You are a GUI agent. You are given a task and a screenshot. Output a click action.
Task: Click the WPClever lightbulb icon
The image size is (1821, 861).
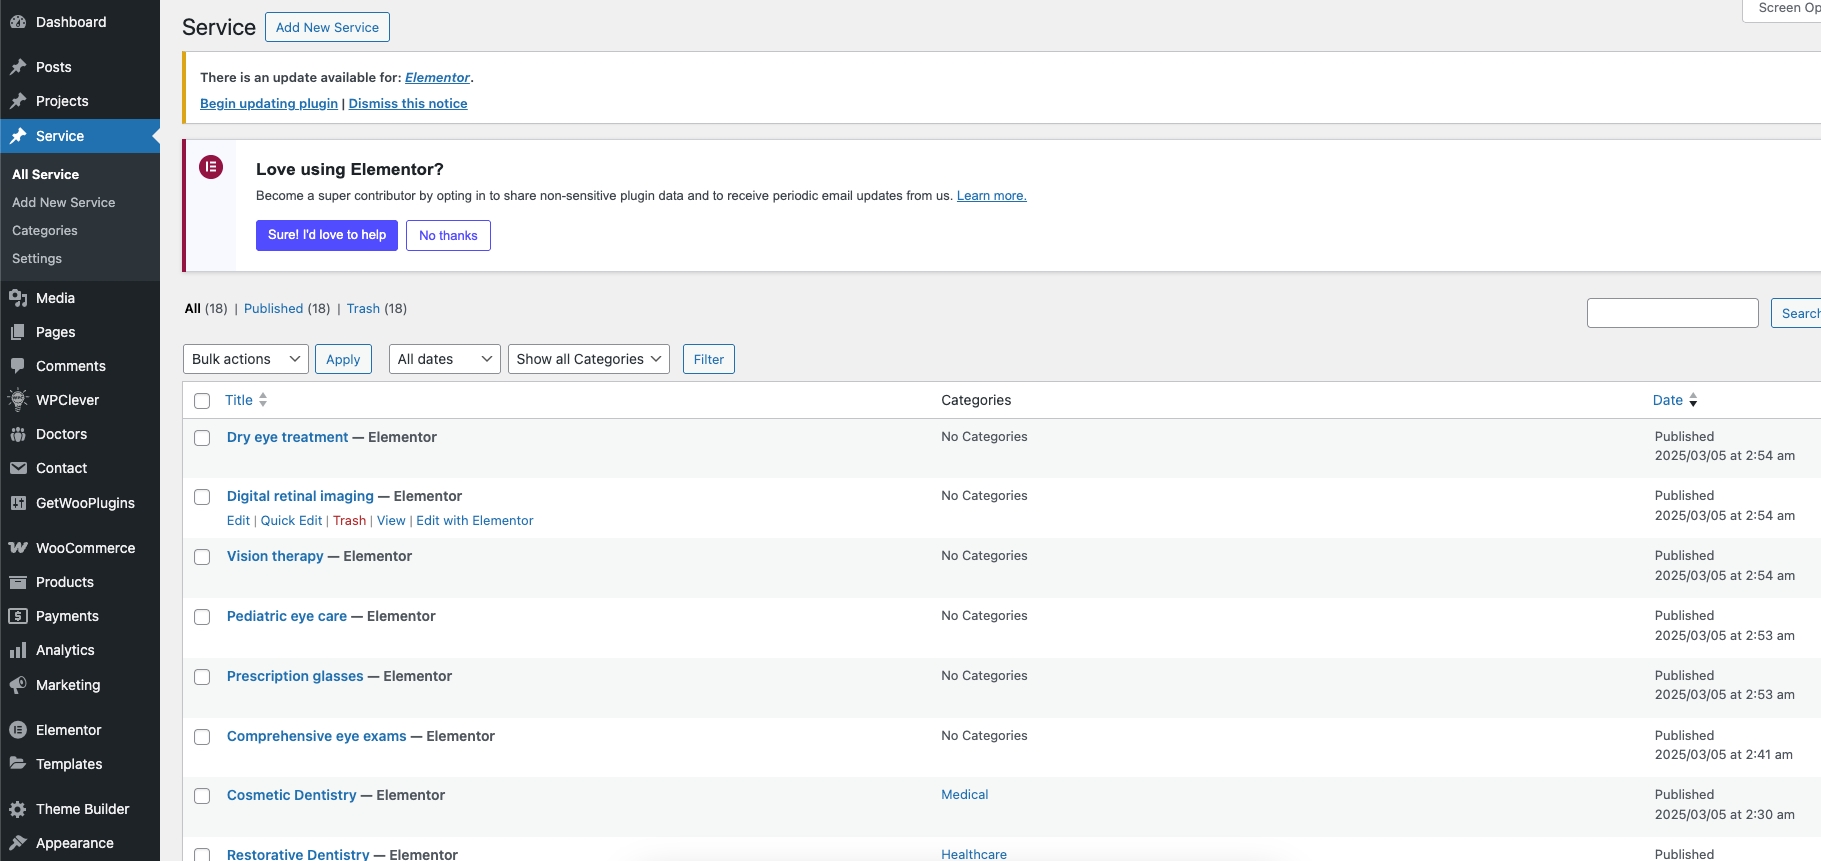[x=18, y=400]
